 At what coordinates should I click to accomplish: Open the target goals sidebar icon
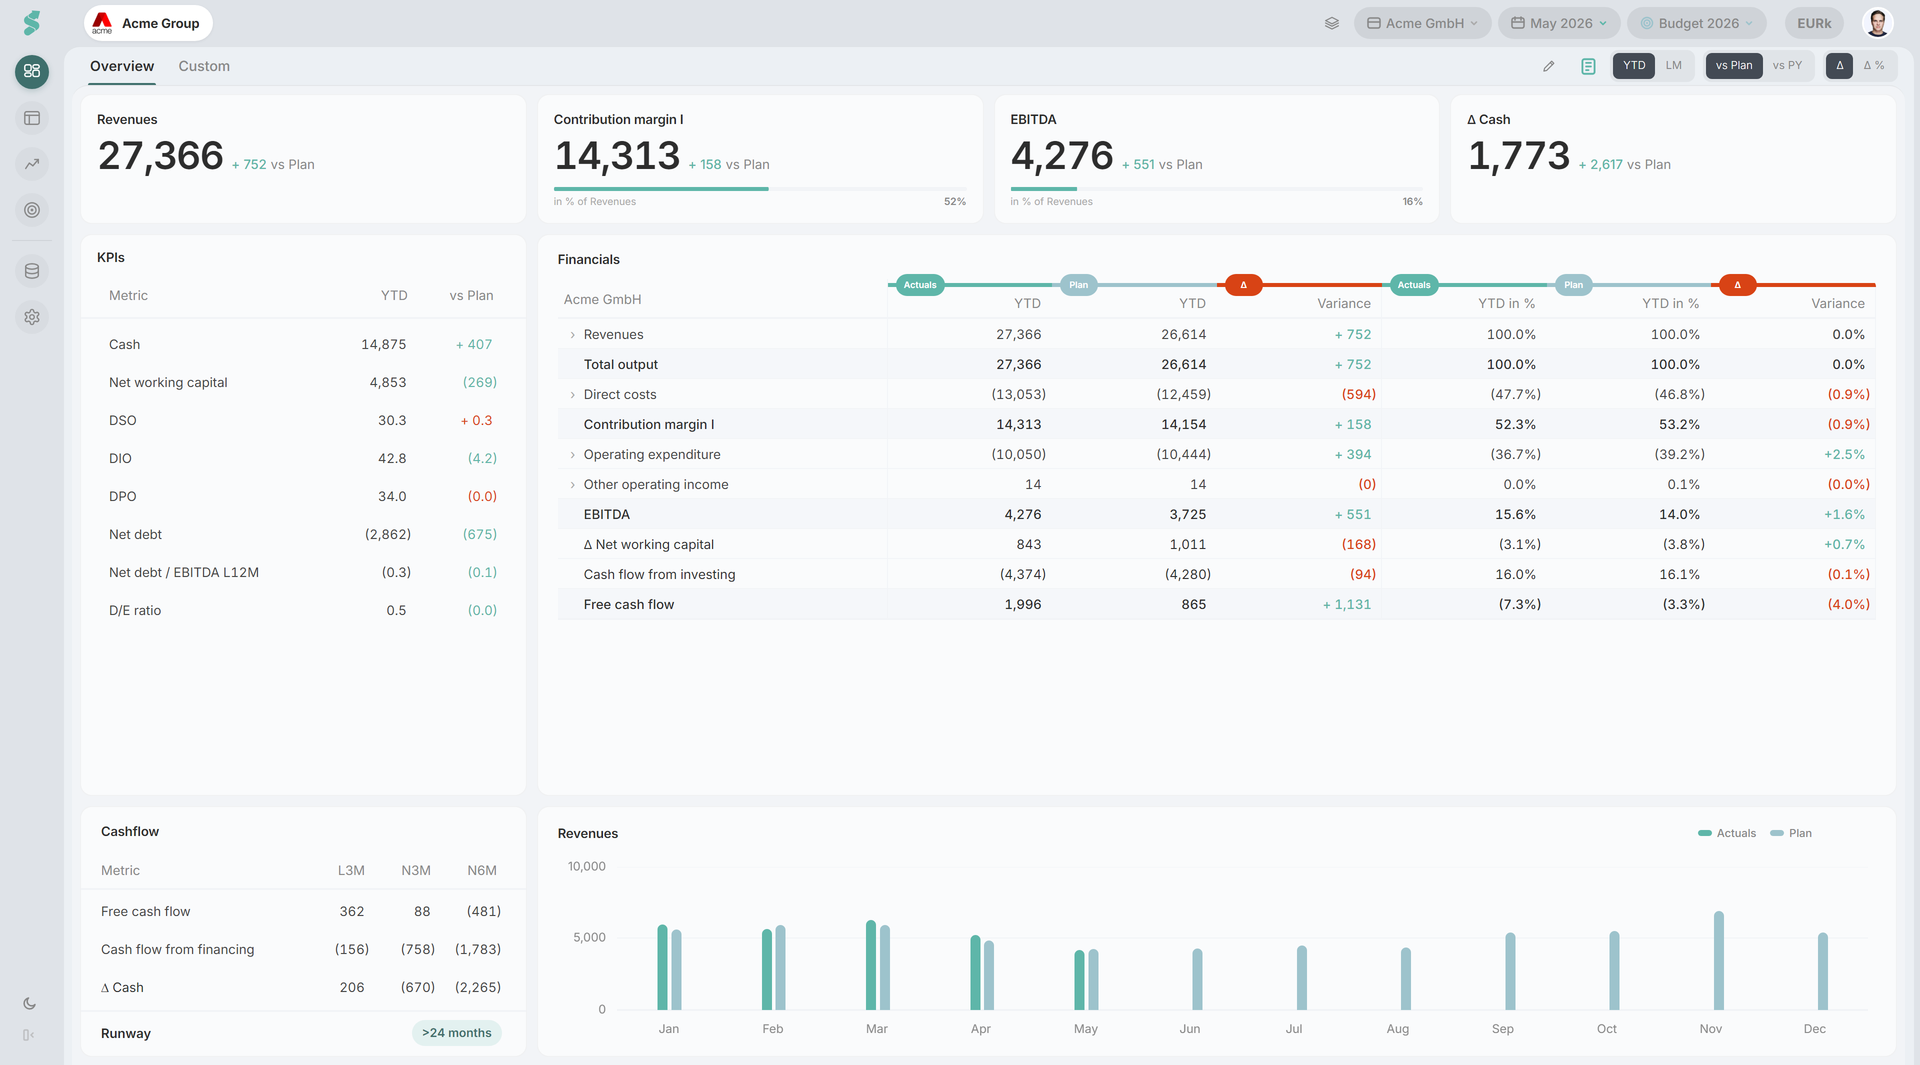pyautogui.click(x=32, y=210)
